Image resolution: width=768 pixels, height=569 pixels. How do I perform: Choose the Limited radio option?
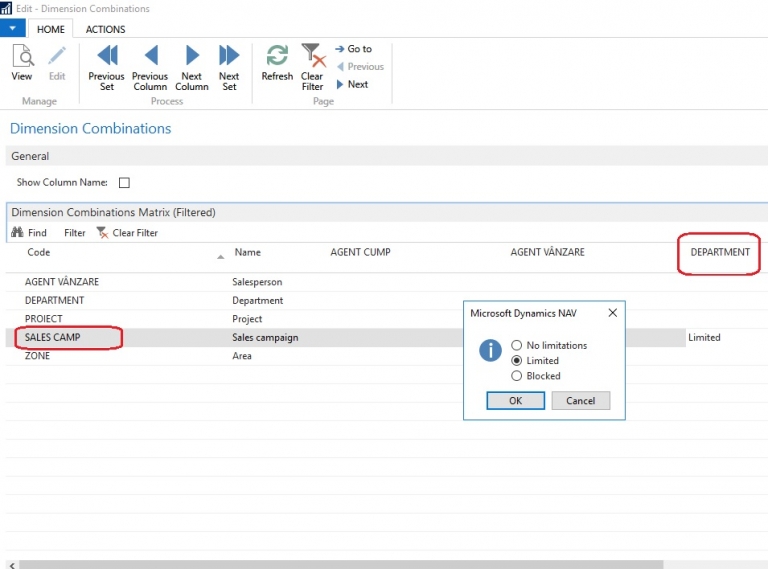click(517, 360)
